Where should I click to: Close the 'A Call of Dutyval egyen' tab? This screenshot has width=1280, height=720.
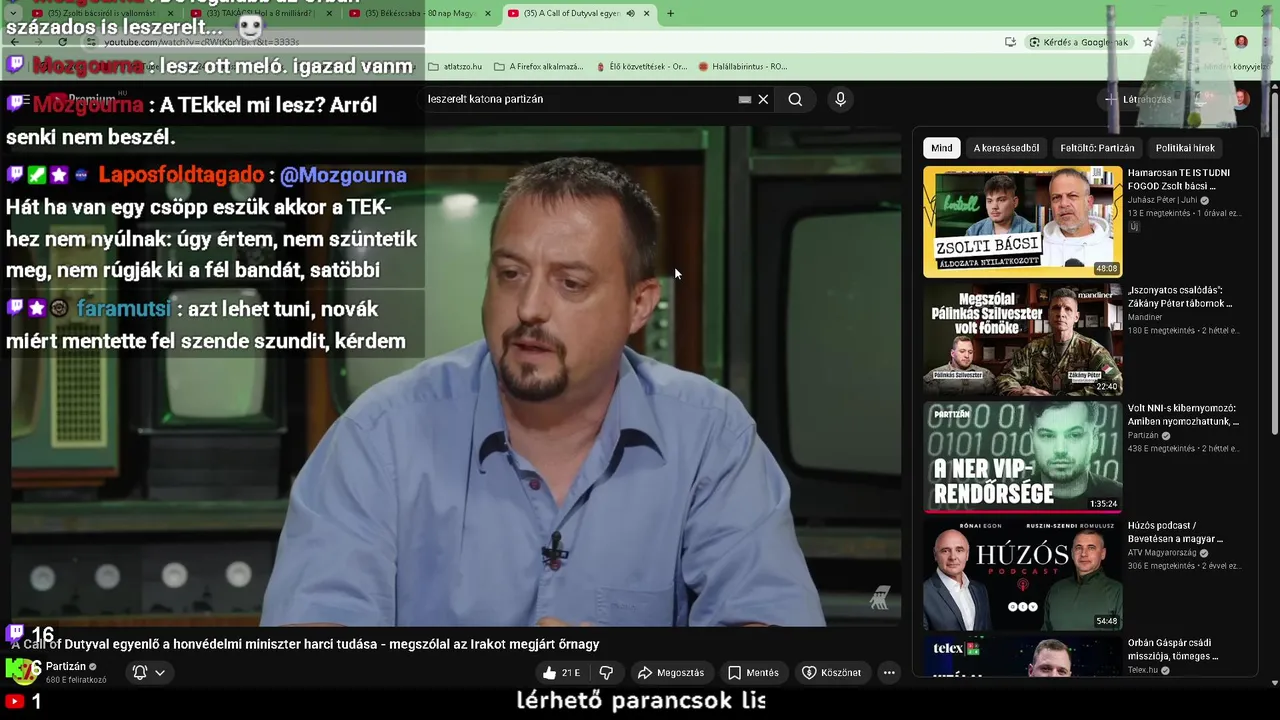(x=646, y=13)
